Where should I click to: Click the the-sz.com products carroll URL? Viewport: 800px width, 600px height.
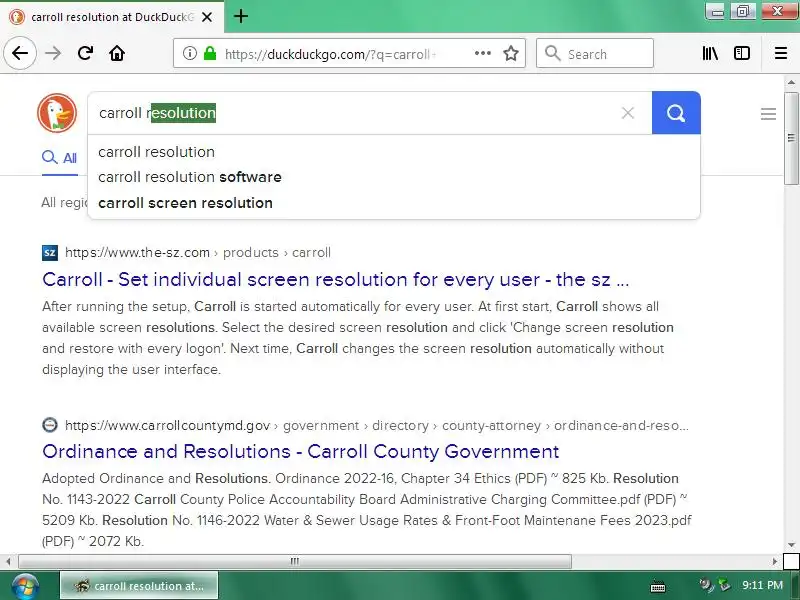coord(198,253)
